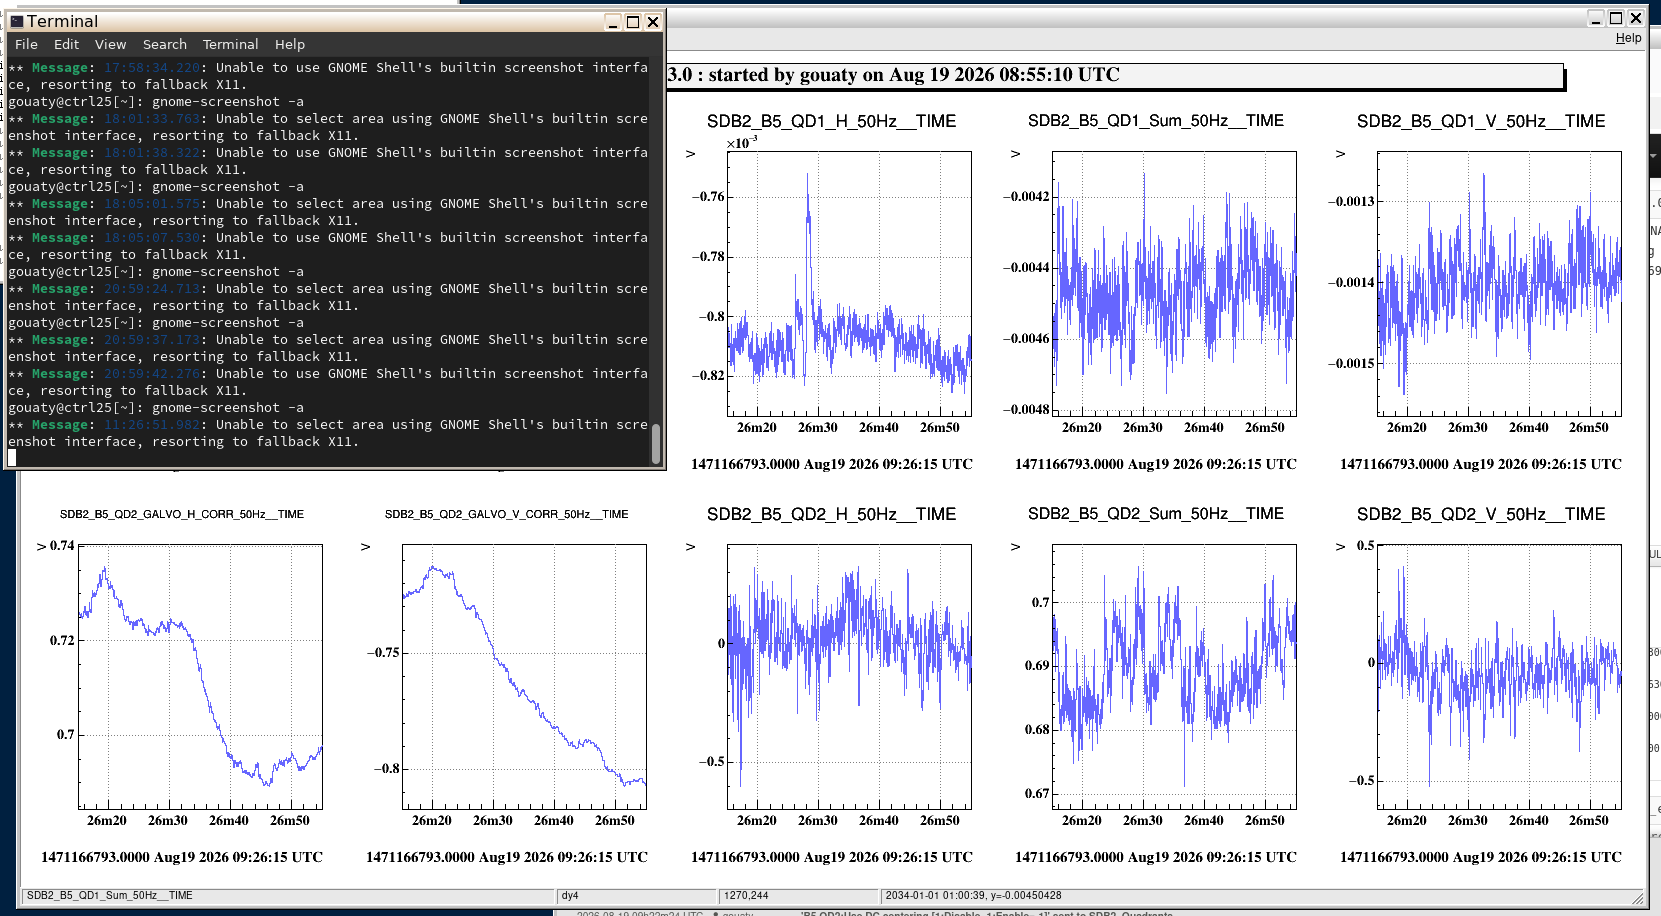Click arrow marker beside QD2_GALVO_H_CORR plot

(41, 547)
